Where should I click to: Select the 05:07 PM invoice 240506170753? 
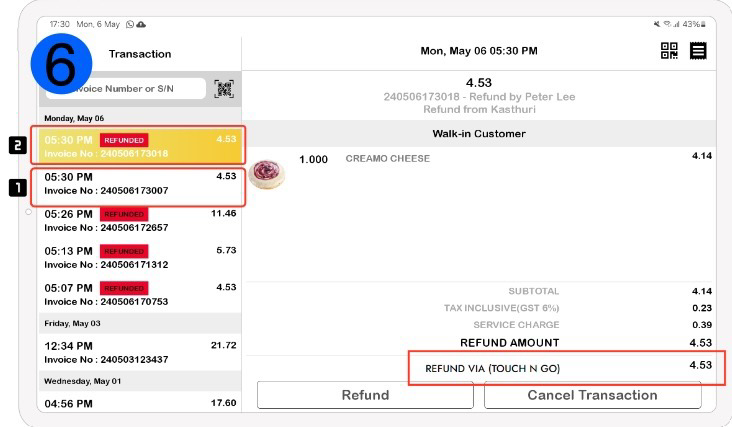coord(139,294)
